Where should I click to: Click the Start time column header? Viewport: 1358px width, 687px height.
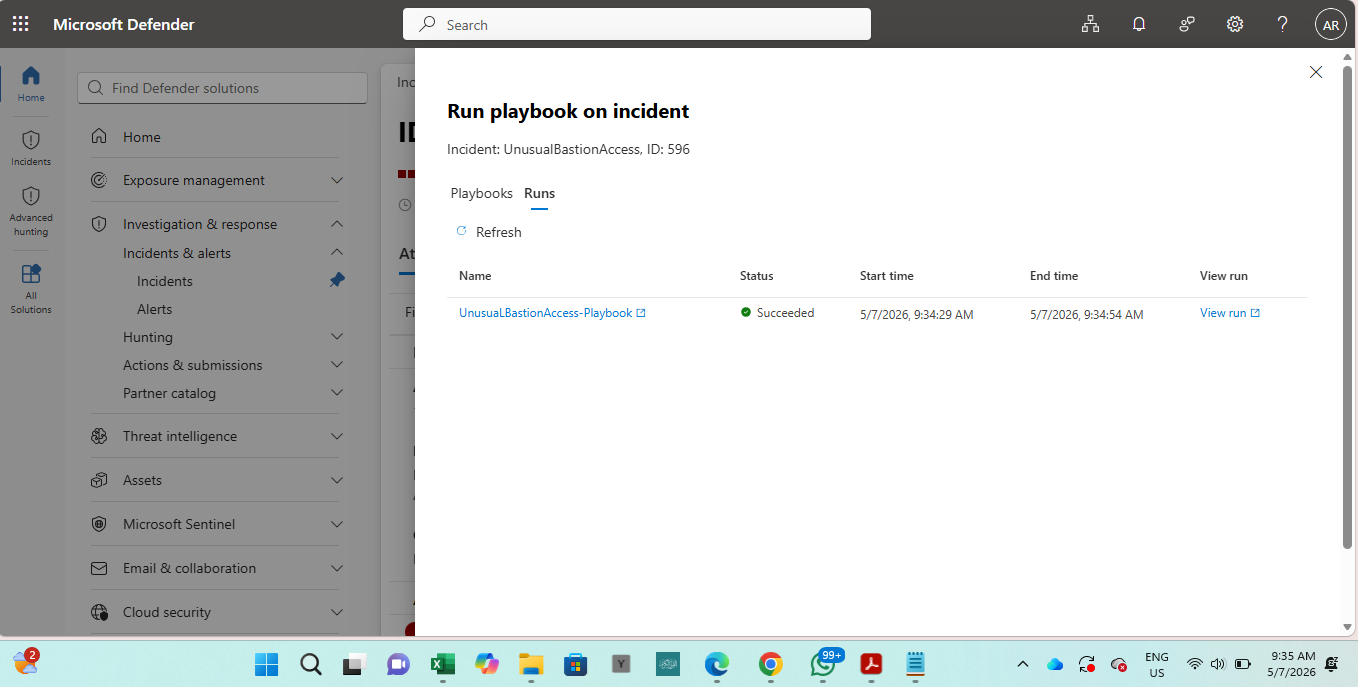tap(887, 276)
